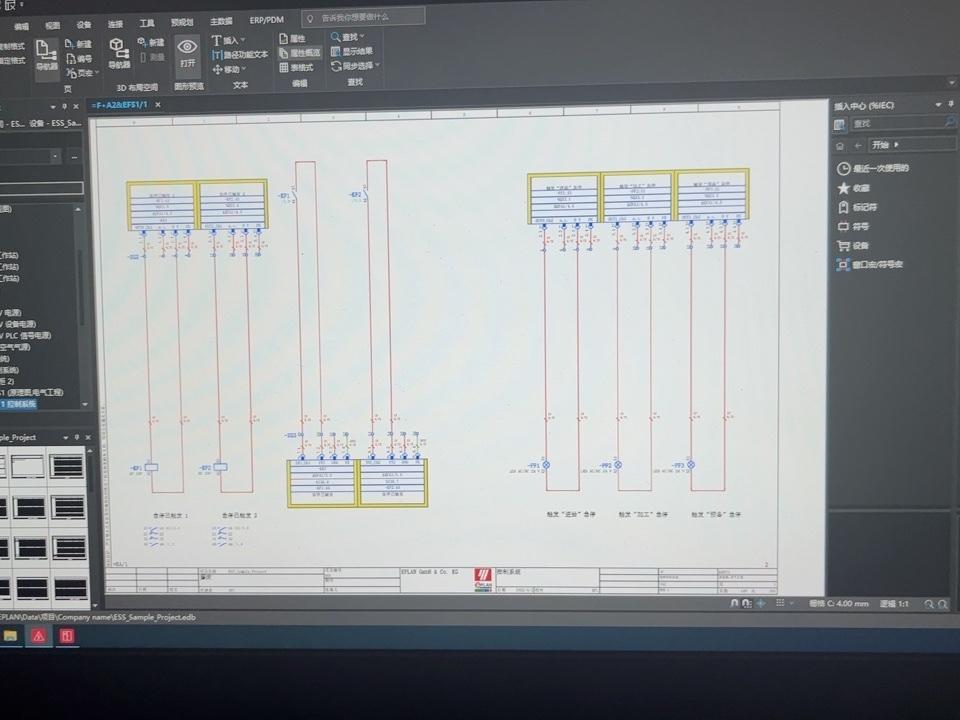The image size is (960, 720).
Task: Open the 3D layout space navigator
Action: [118, 53]
